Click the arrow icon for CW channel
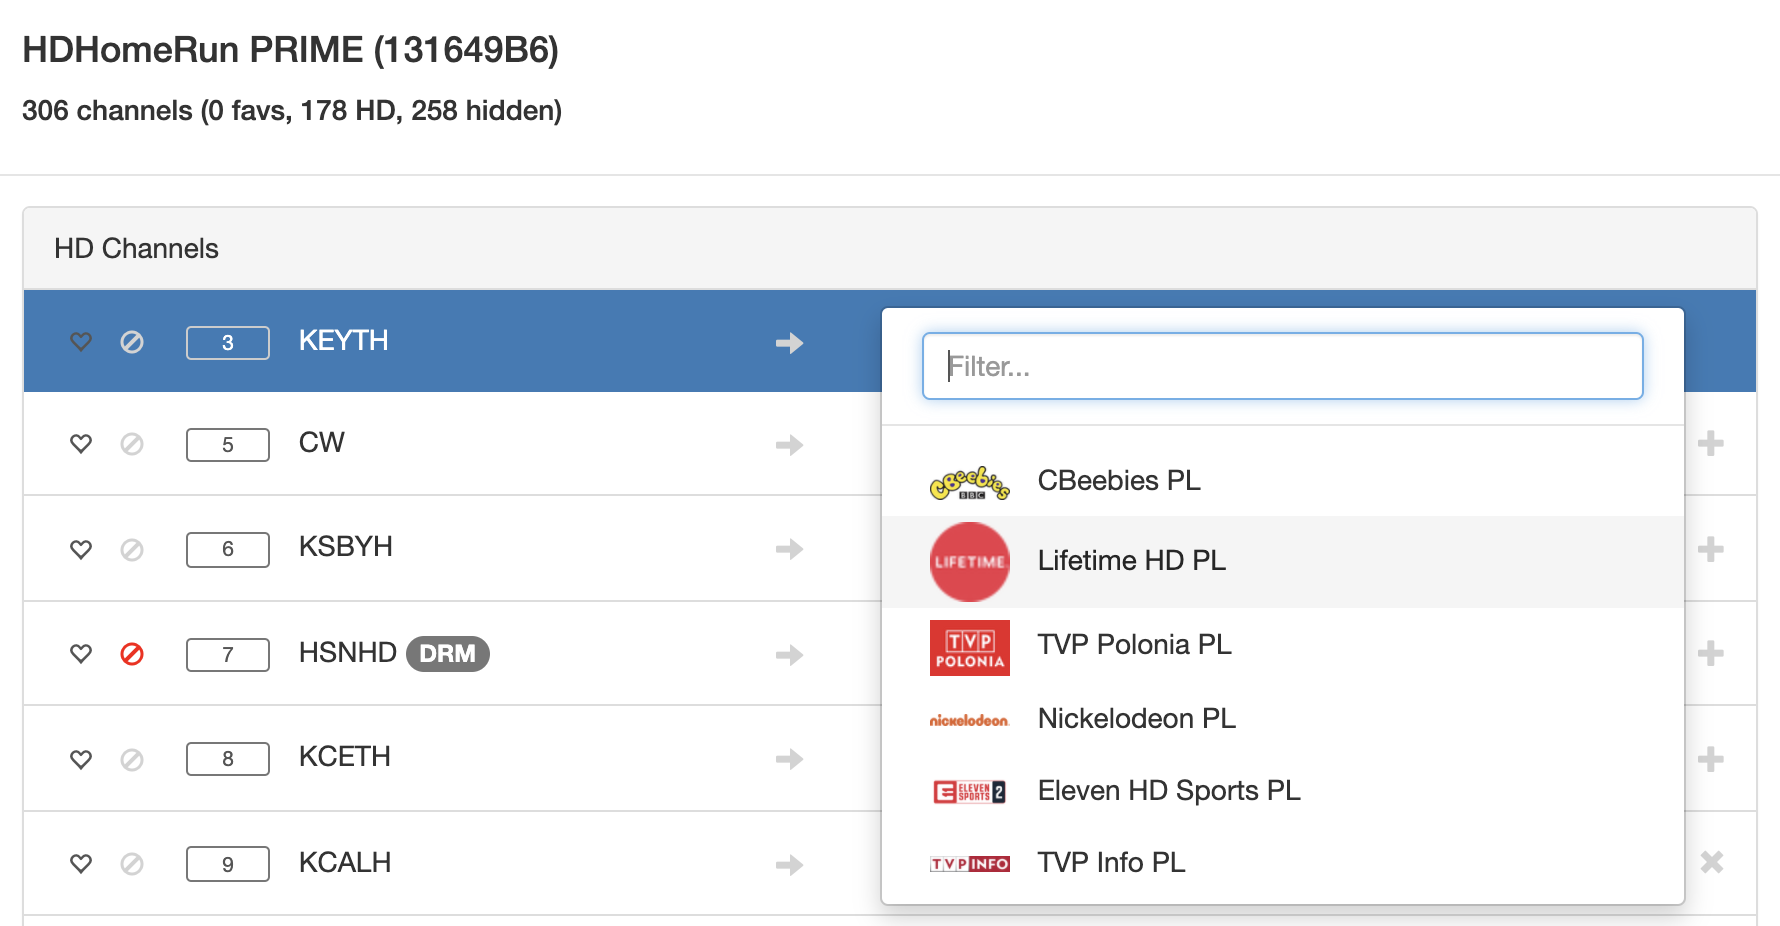1780x926 pixels. tap(789, 445)
